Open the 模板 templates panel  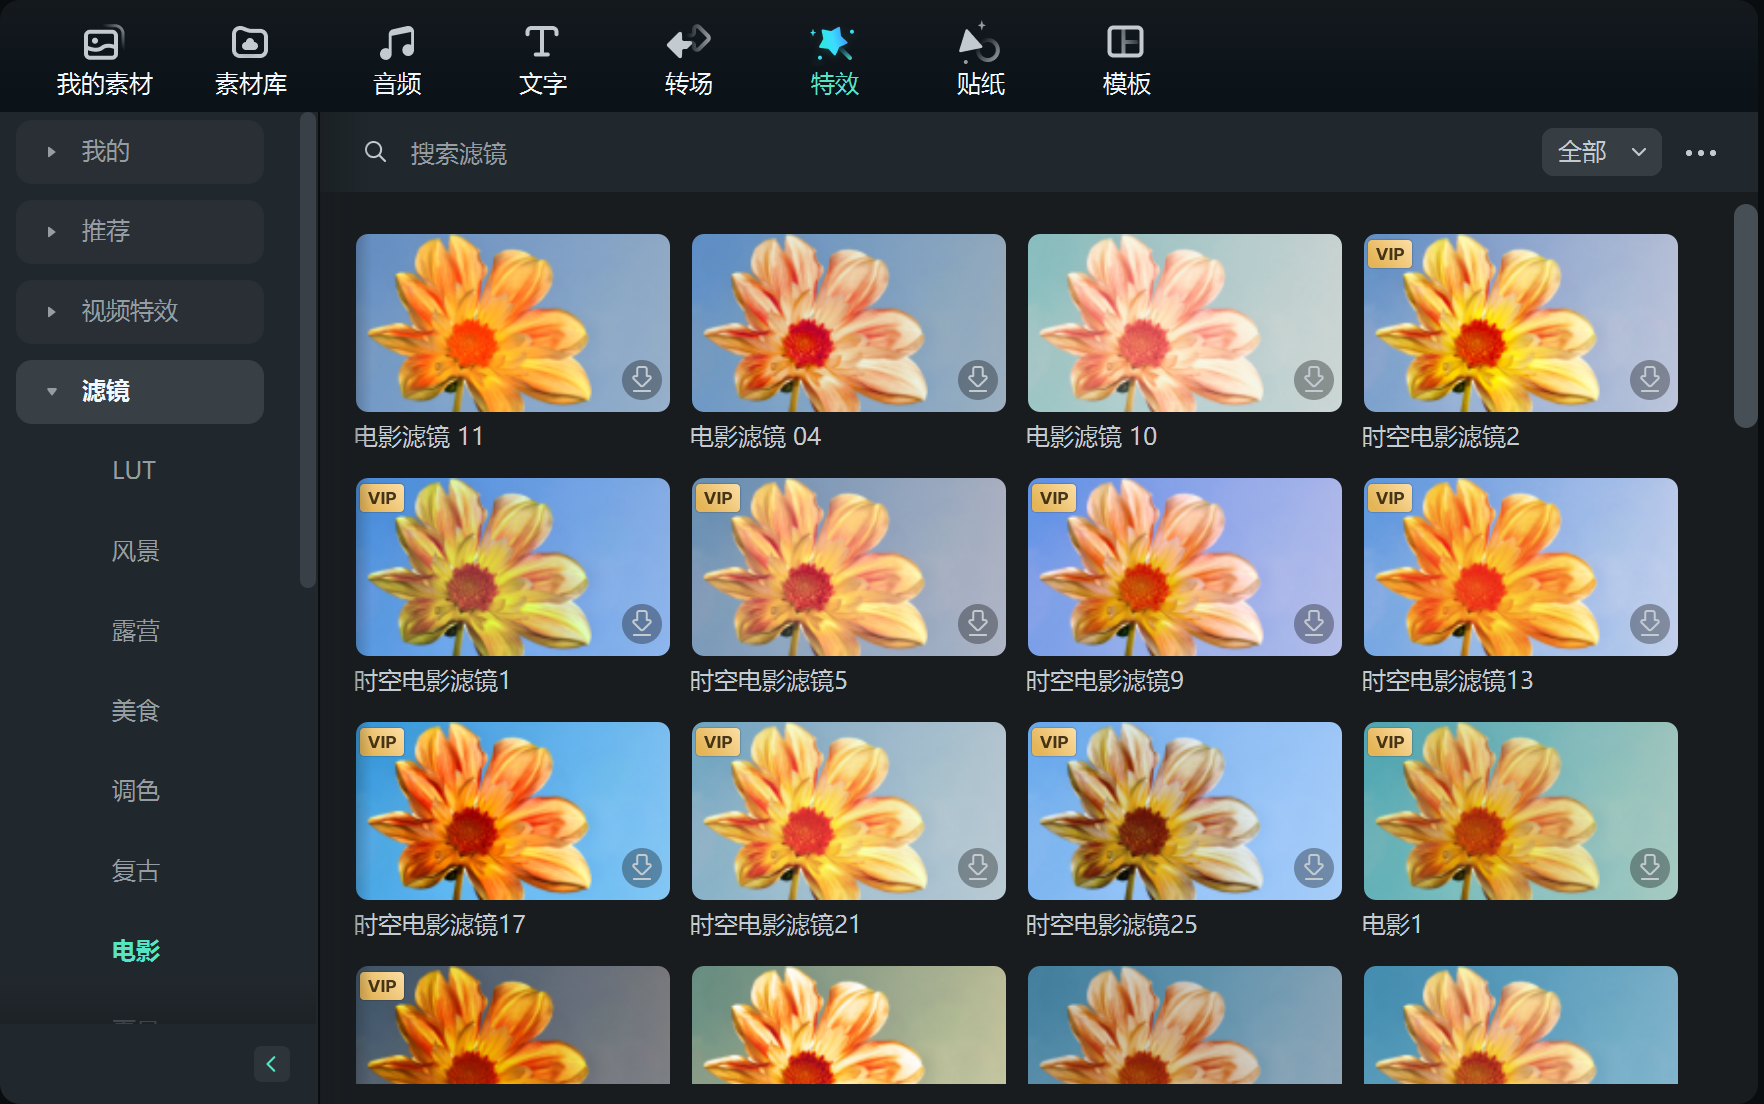click(1126, 60)
